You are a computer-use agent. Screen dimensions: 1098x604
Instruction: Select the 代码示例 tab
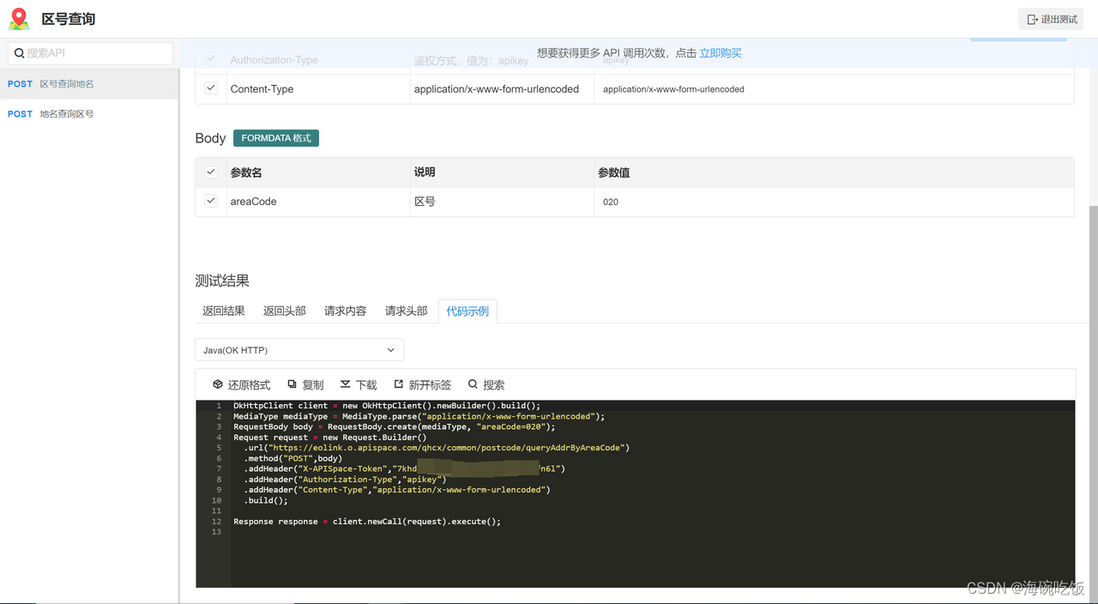tap(468, 311)
